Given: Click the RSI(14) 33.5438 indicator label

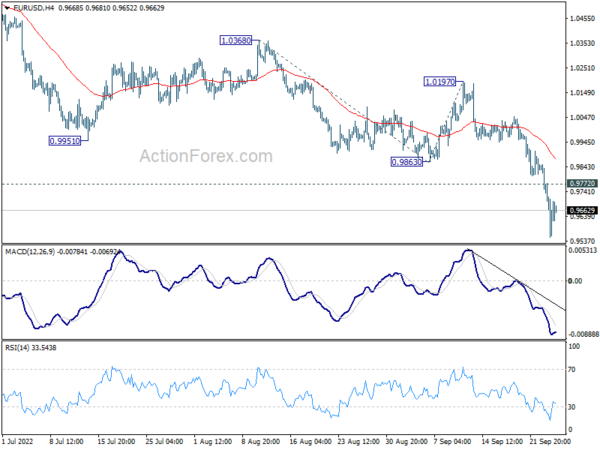Looking at the screenshot, I should pos(31,347).
